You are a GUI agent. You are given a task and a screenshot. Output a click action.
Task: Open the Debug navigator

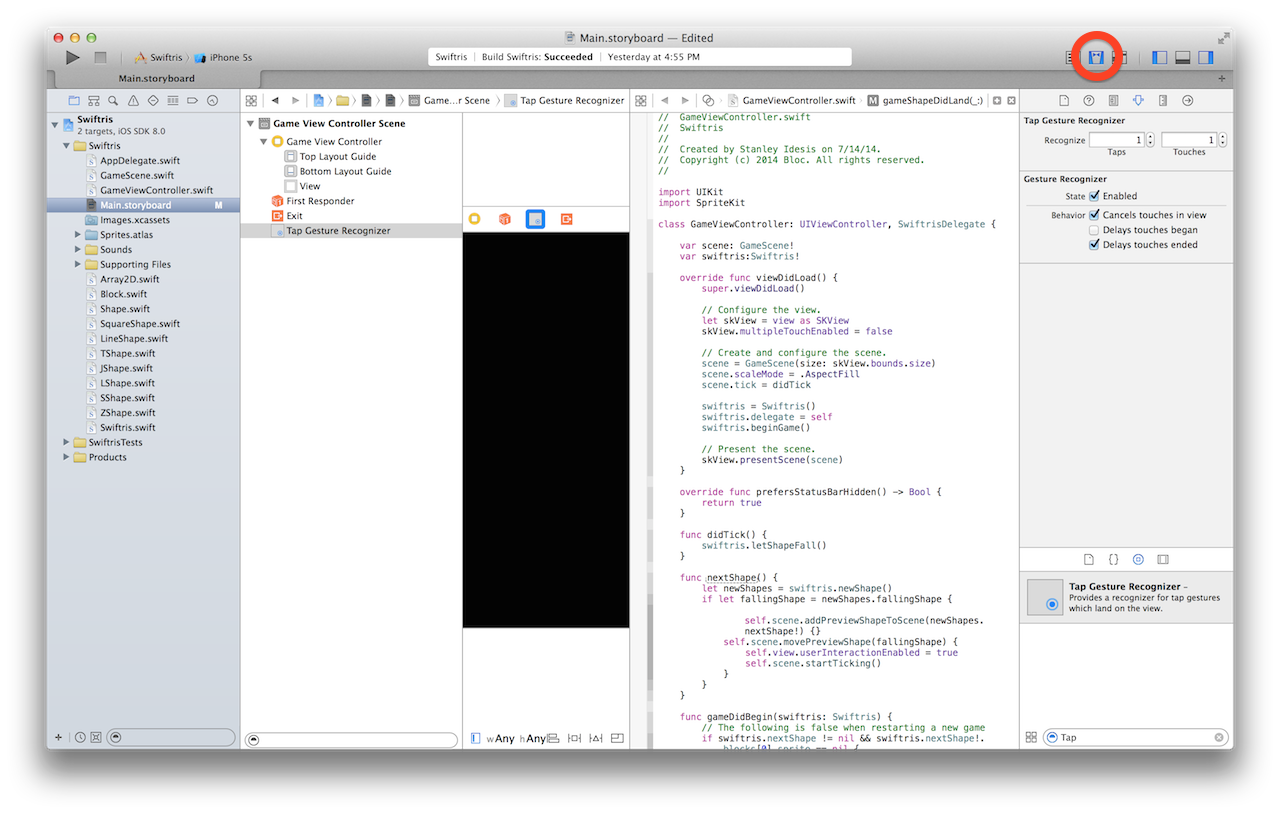(173, 101)
